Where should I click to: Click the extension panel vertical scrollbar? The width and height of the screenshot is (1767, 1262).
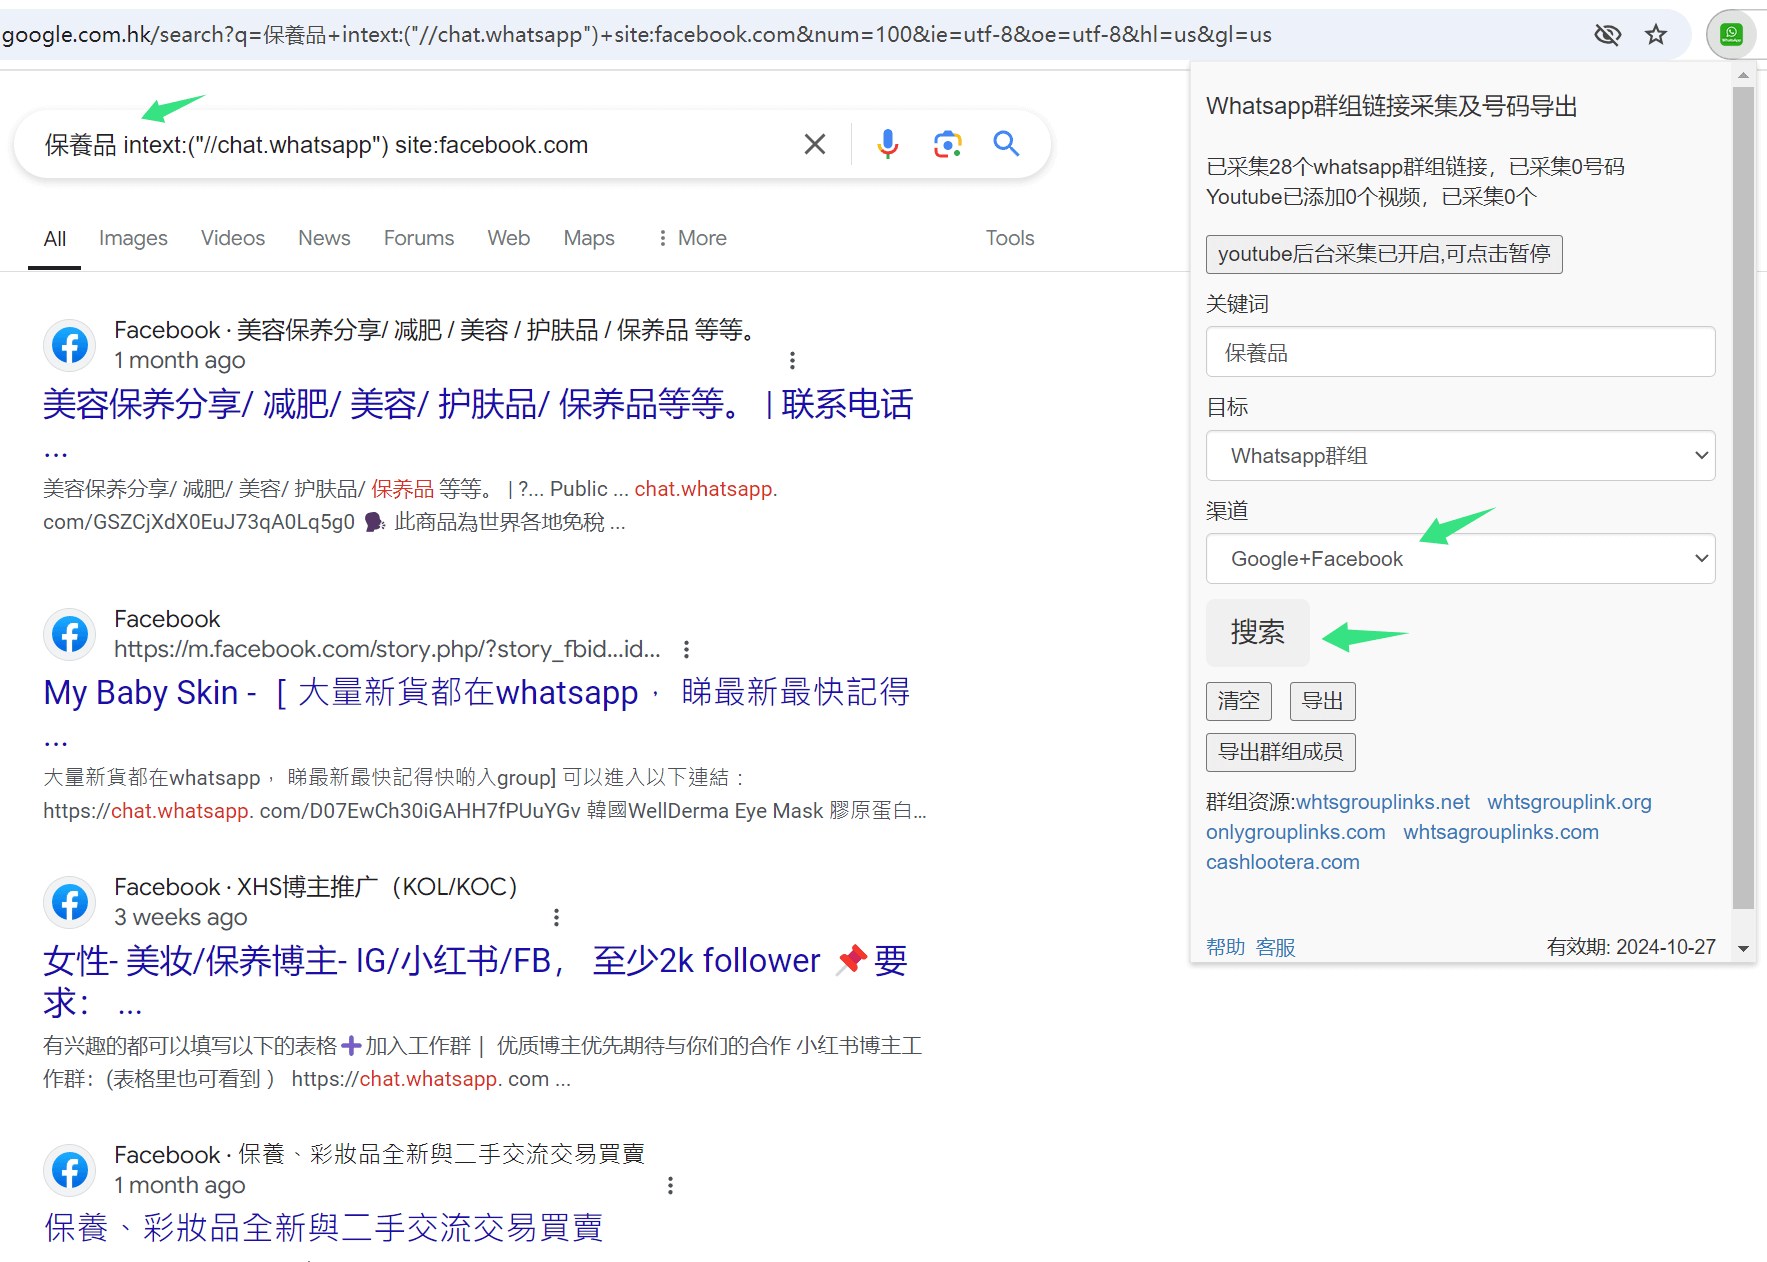click(x=1743, y=497)
